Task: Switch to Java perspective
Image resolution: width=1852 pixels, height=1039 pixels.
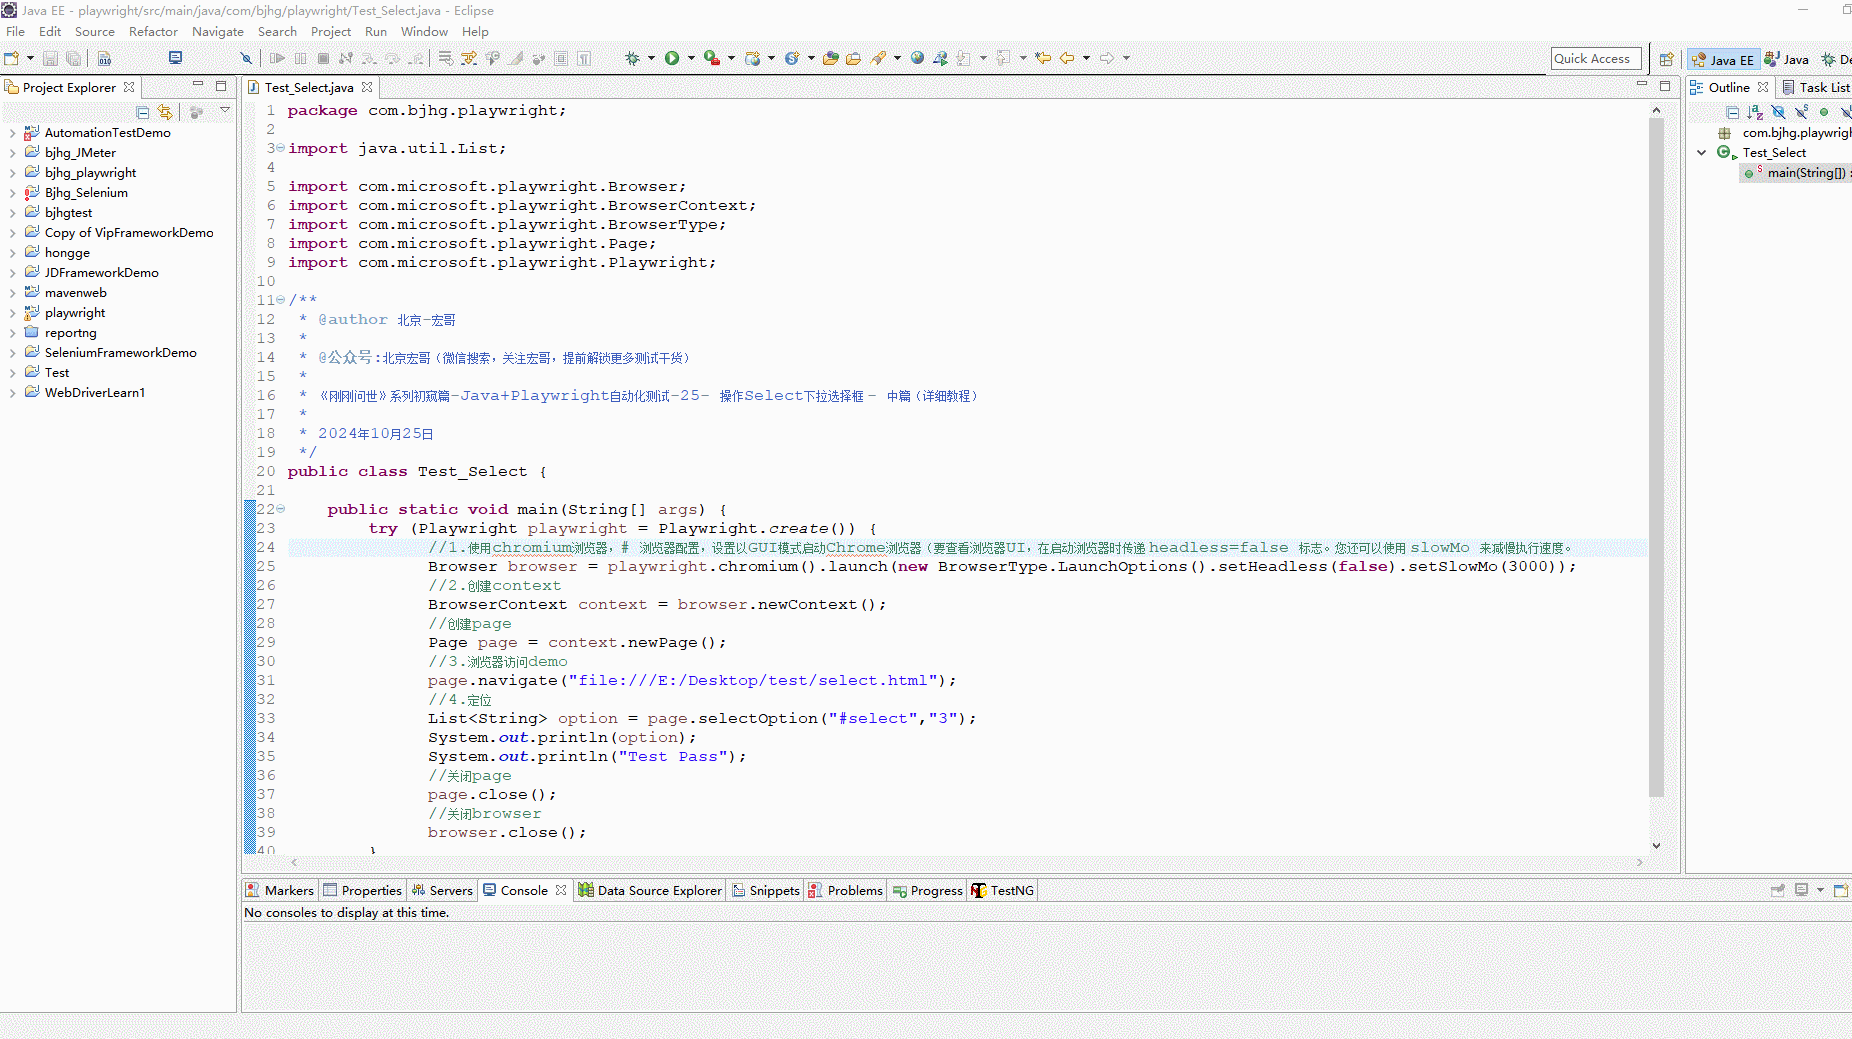Action: coord(1787,59)
